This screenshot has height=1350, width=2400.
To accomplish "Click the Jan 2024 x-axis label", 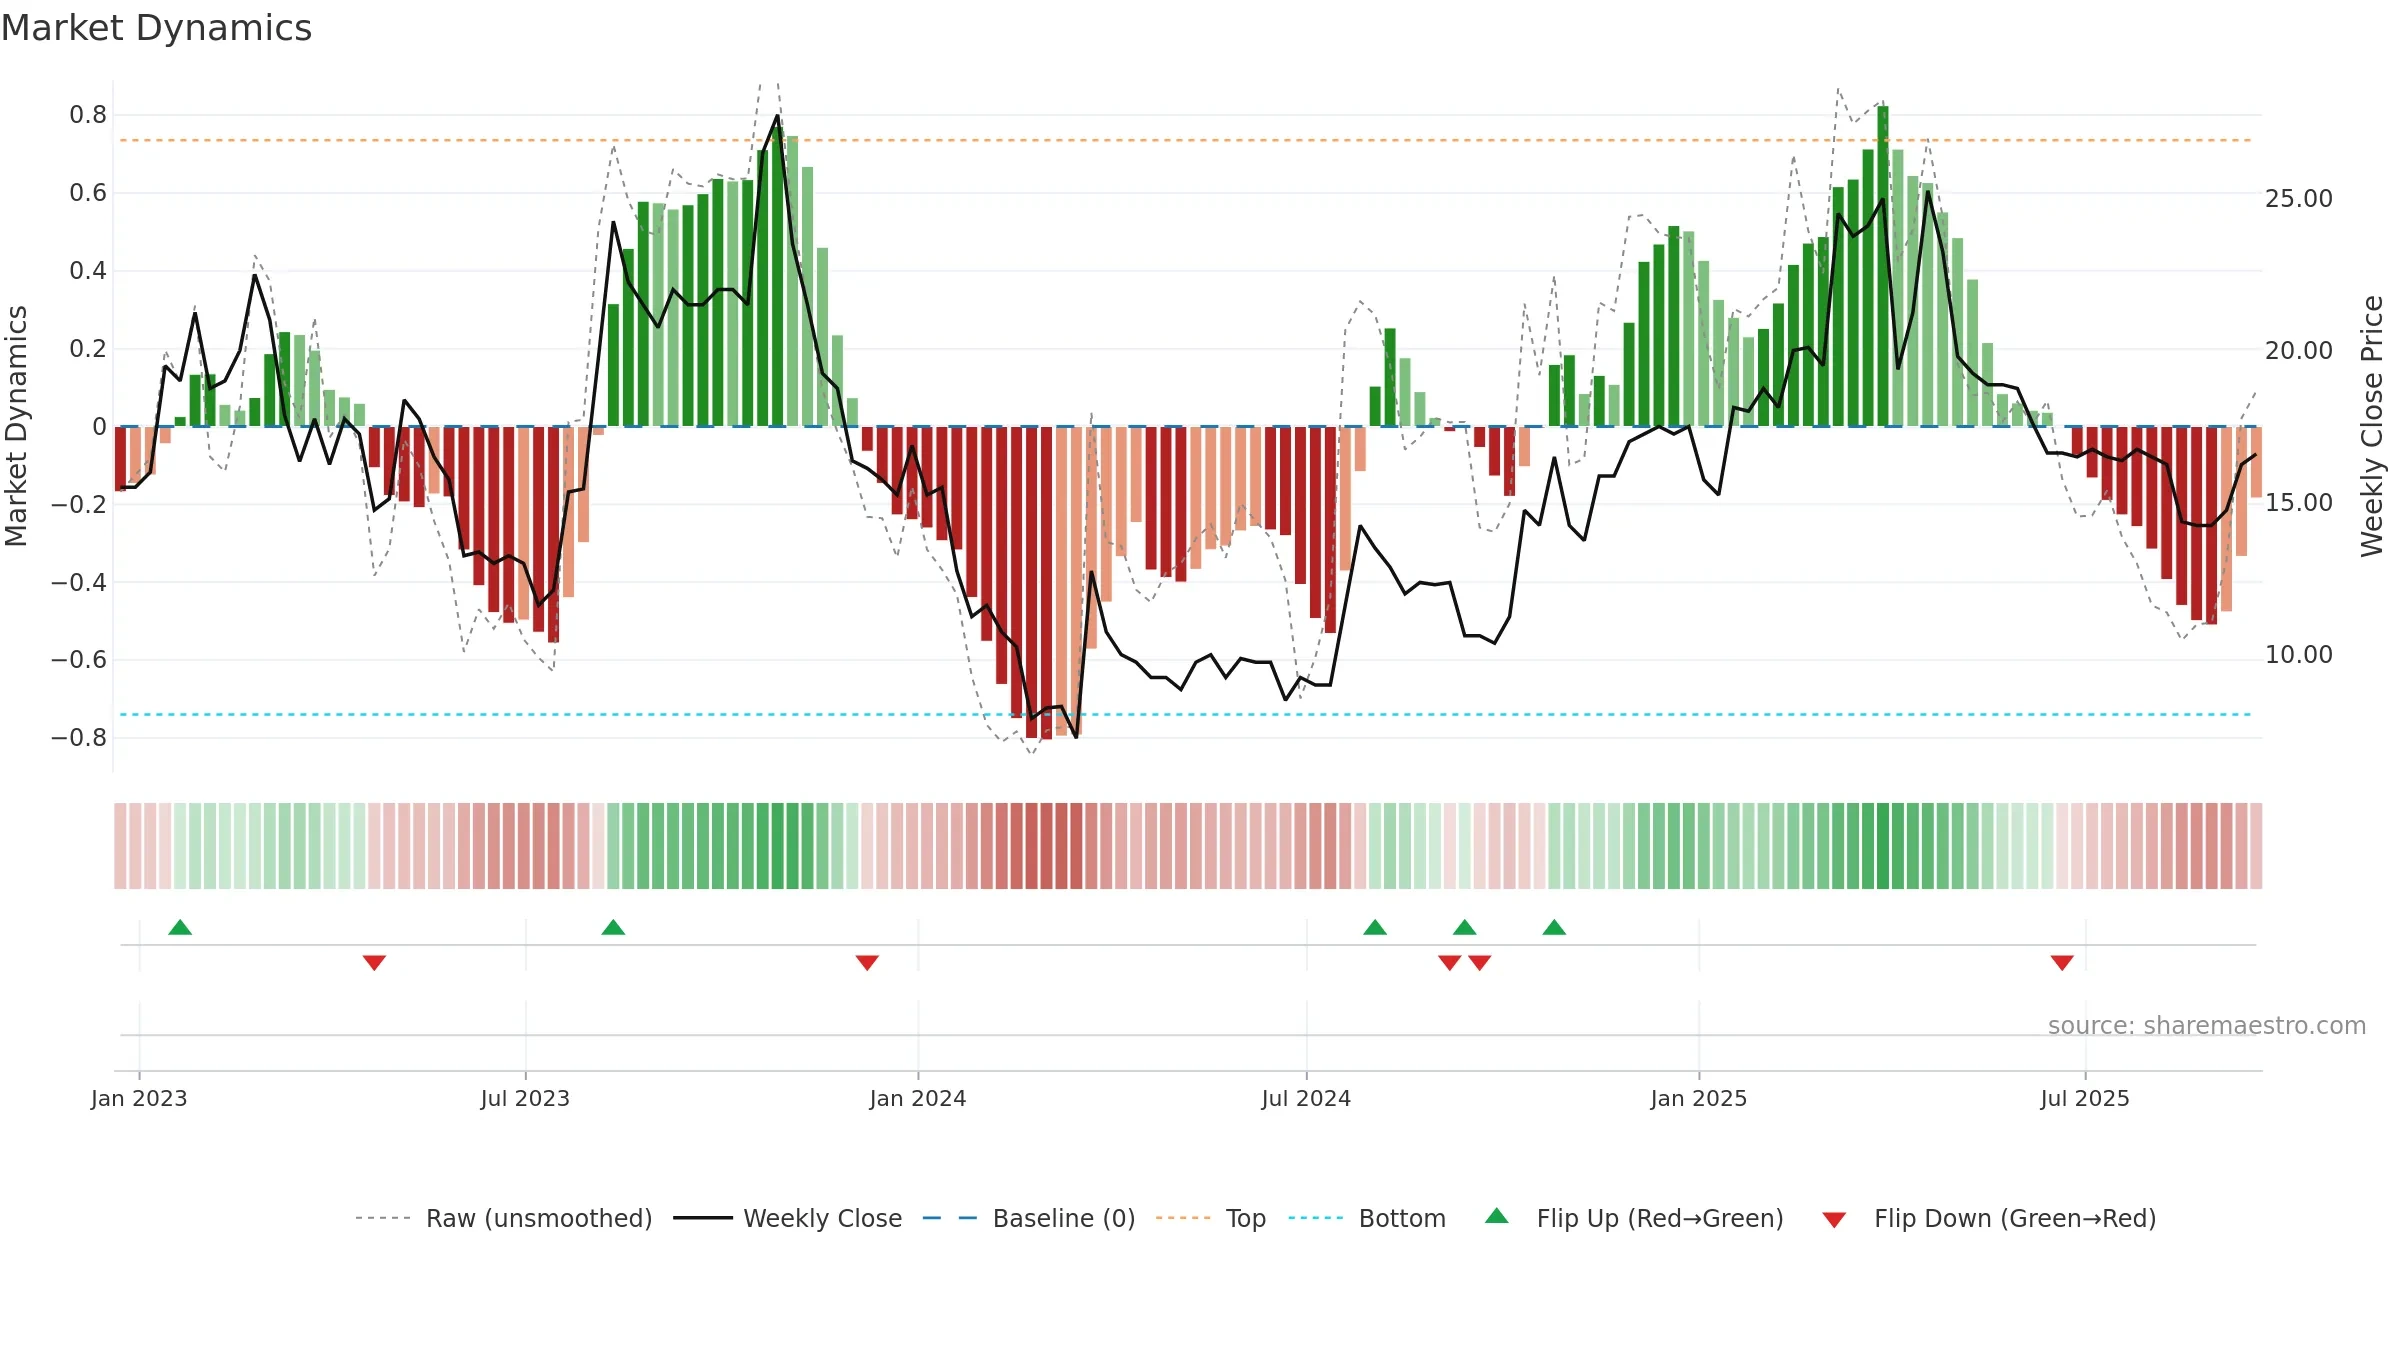I will tap(918, 1098).
